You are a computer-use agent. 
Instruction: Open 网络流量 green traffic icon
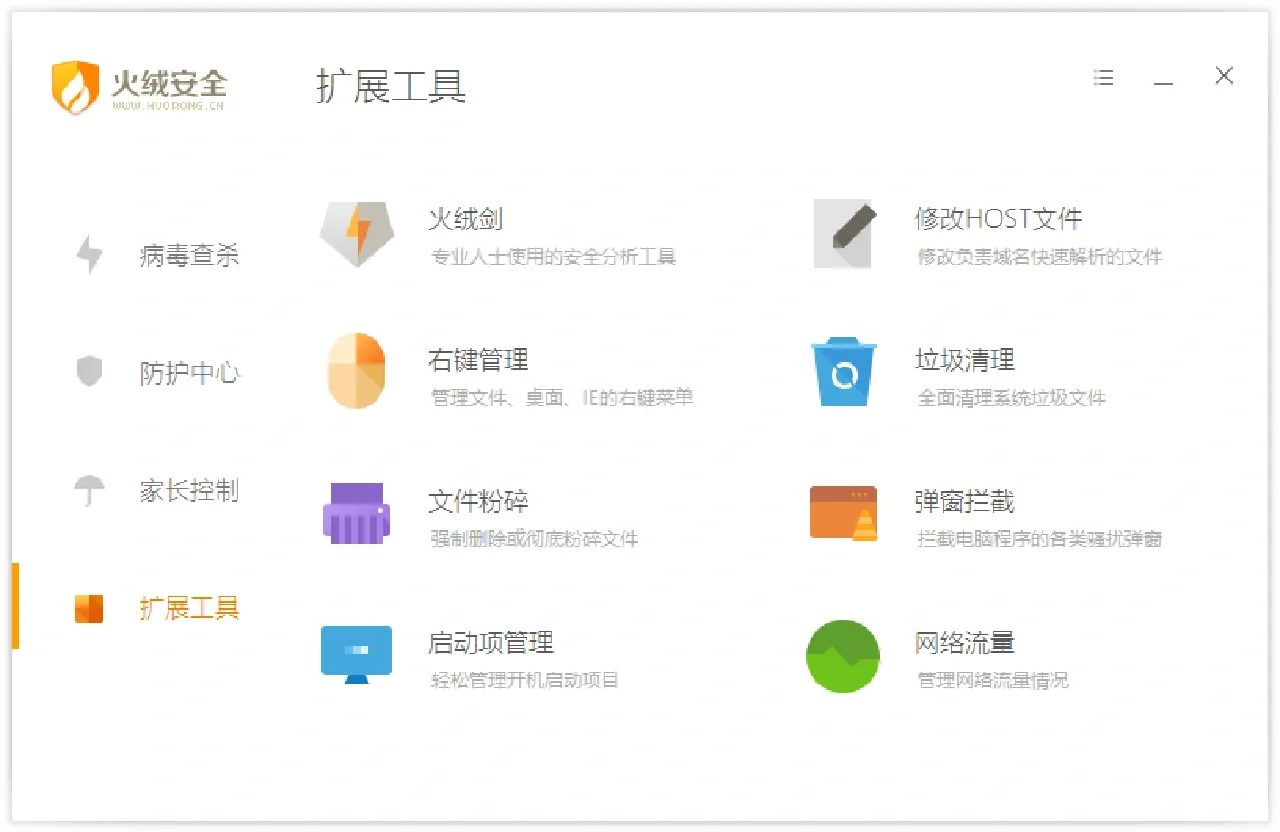843,656
